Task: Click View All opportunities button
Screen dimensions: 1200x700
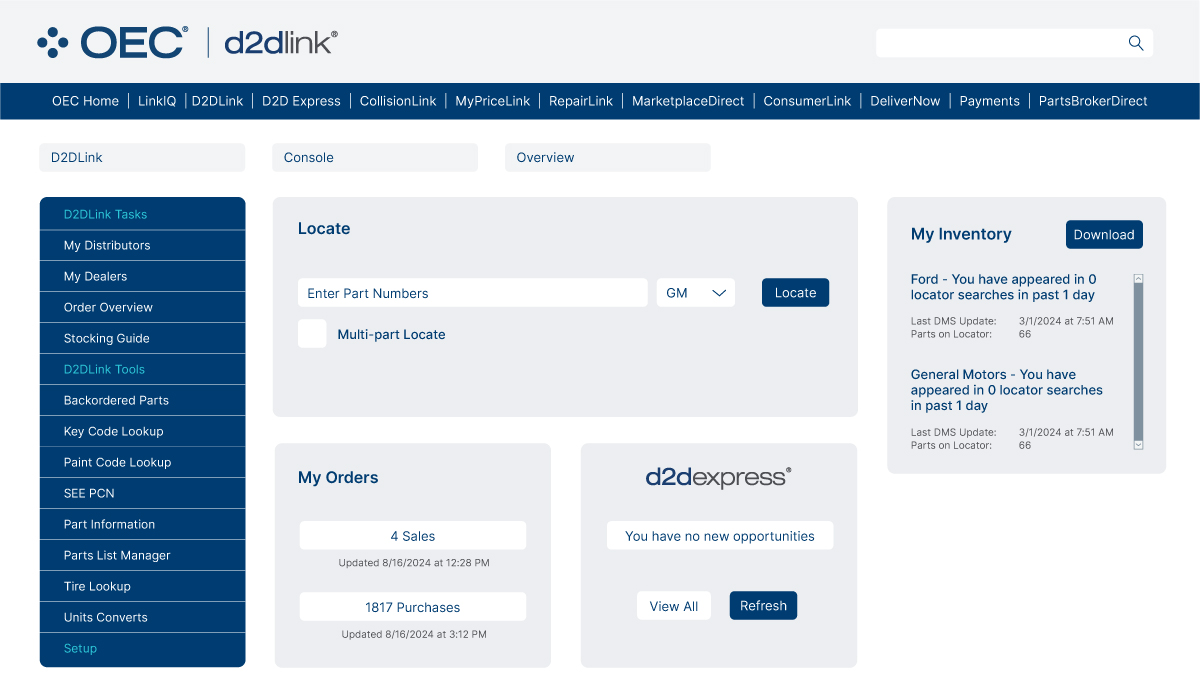Action: pyautogui.click(x=674, y=606)
